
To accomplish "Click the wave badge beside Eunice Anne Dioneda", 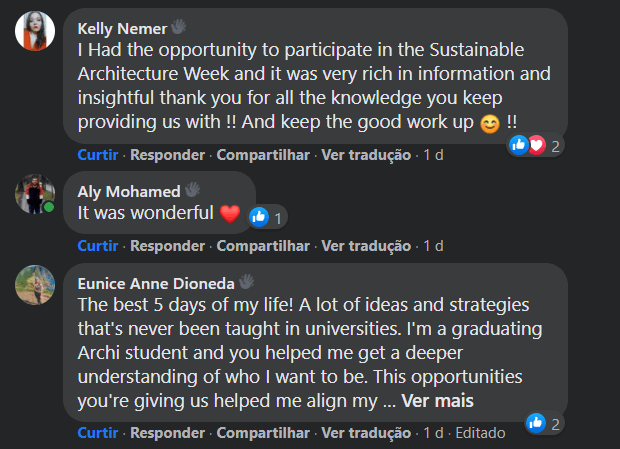I will (x=246, y=282).
